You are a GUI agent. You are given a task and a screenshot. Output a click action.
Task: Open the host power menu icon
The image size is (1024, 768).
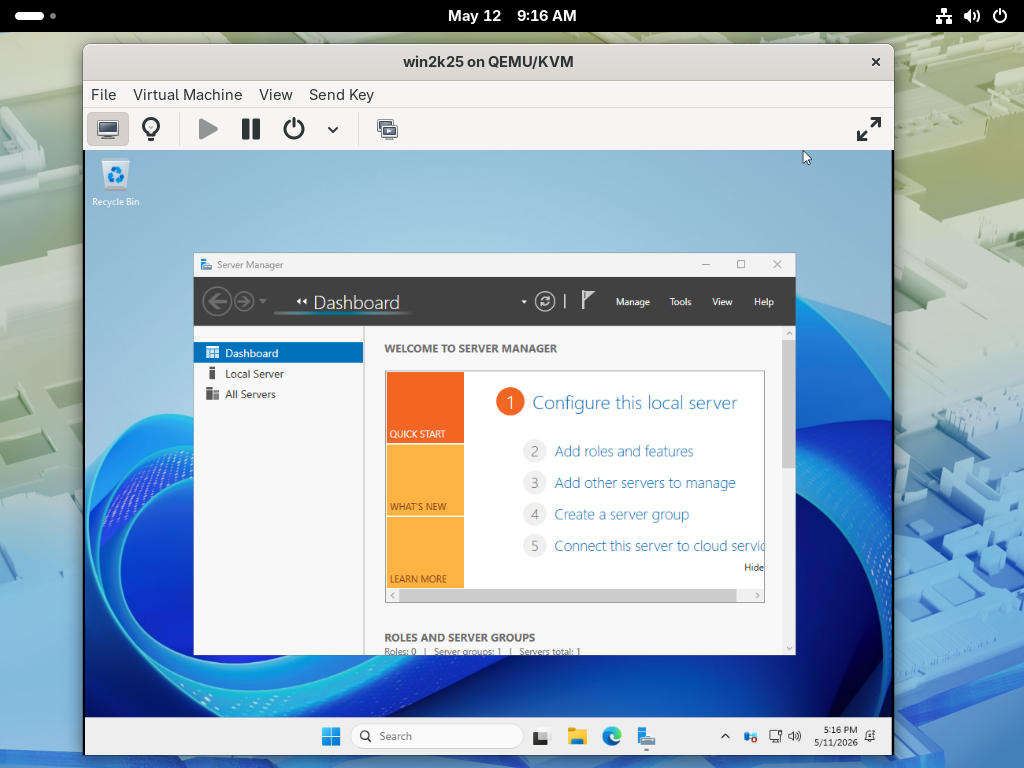(x=1000, y=16)
